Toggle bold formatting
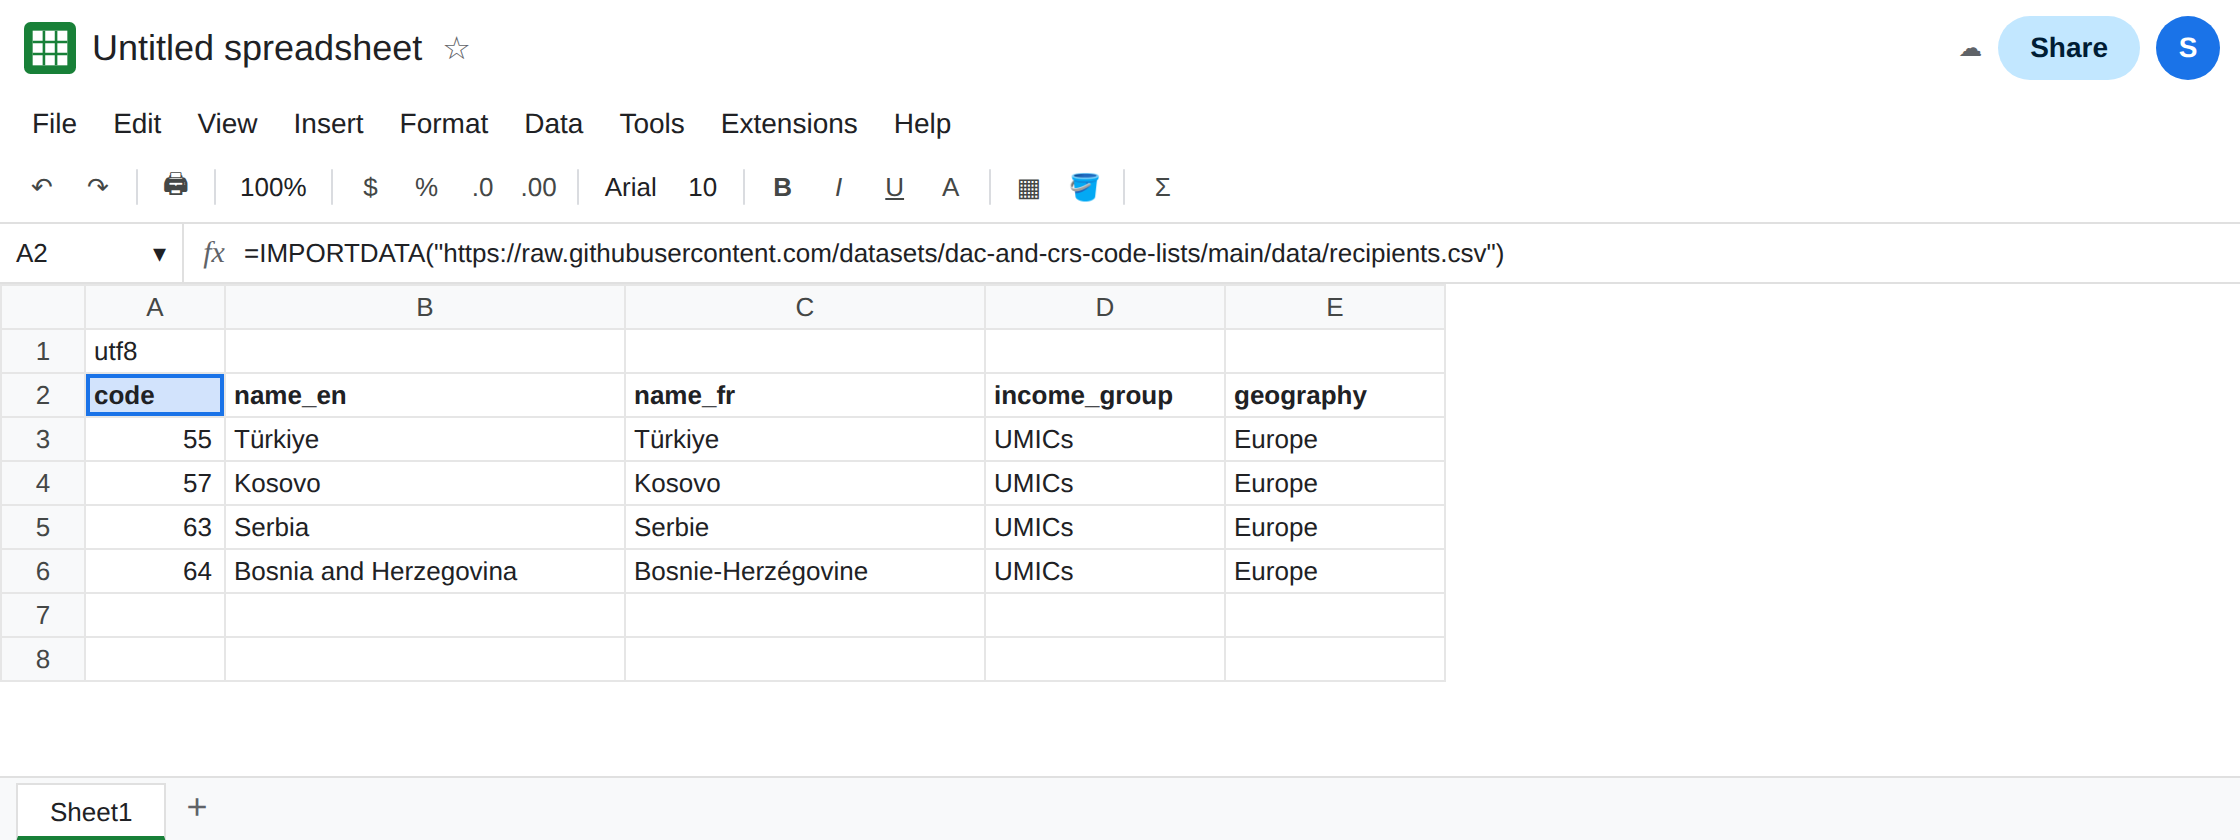2240x840 pixels. coord(782,187)
